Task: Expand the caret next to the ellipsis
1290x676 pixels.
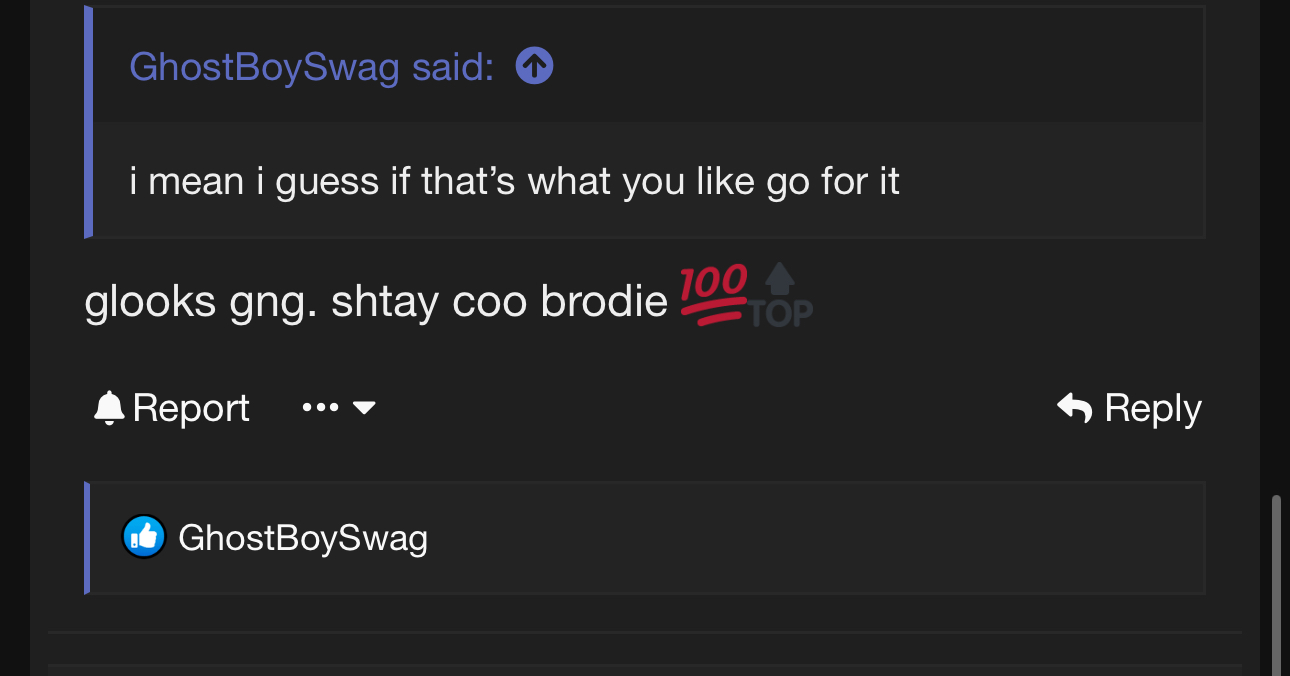Action: click(x=364, y=408)
